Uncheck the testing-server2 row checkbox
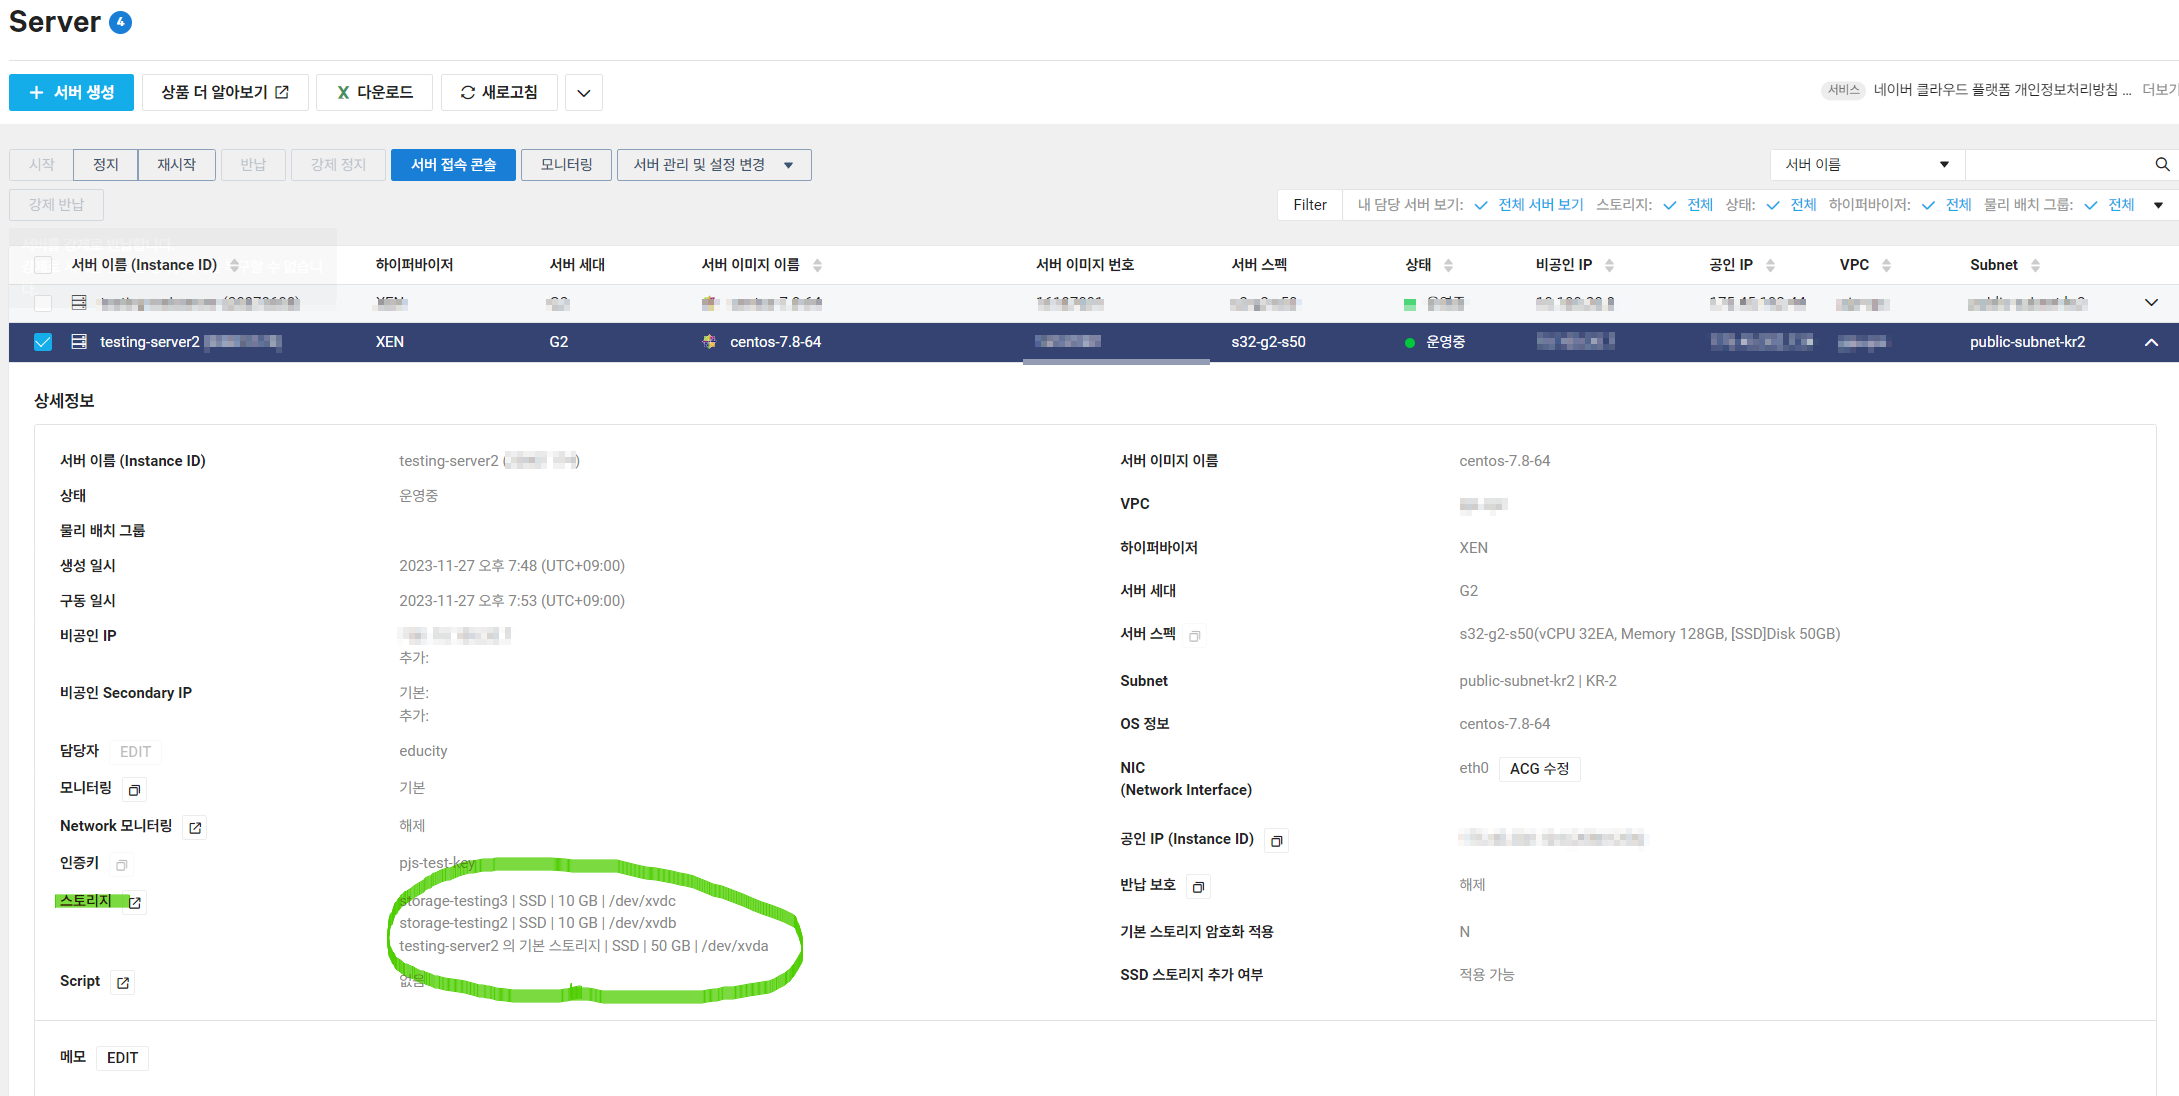 [43, 342]
